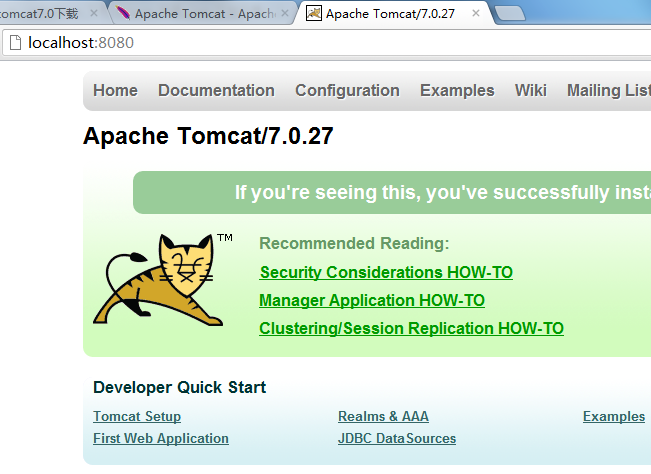Close the tomcat7.0下载 tab
651x474 pixels.
click(x=93, y=14)
